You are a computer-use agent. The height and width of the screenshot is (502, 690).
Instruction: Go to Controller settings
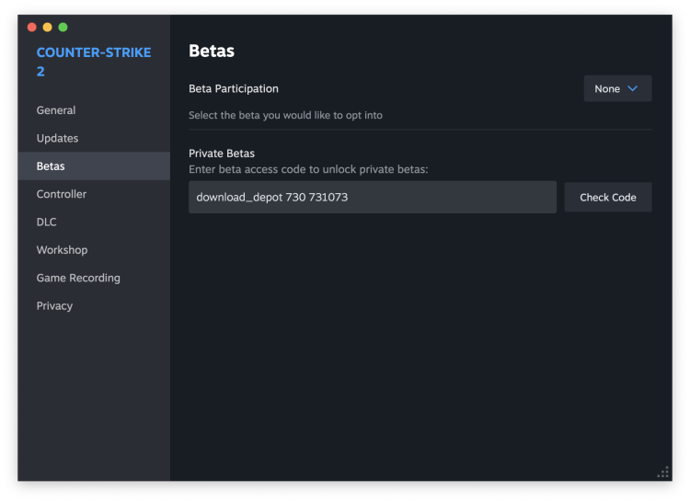pos(61,194)
